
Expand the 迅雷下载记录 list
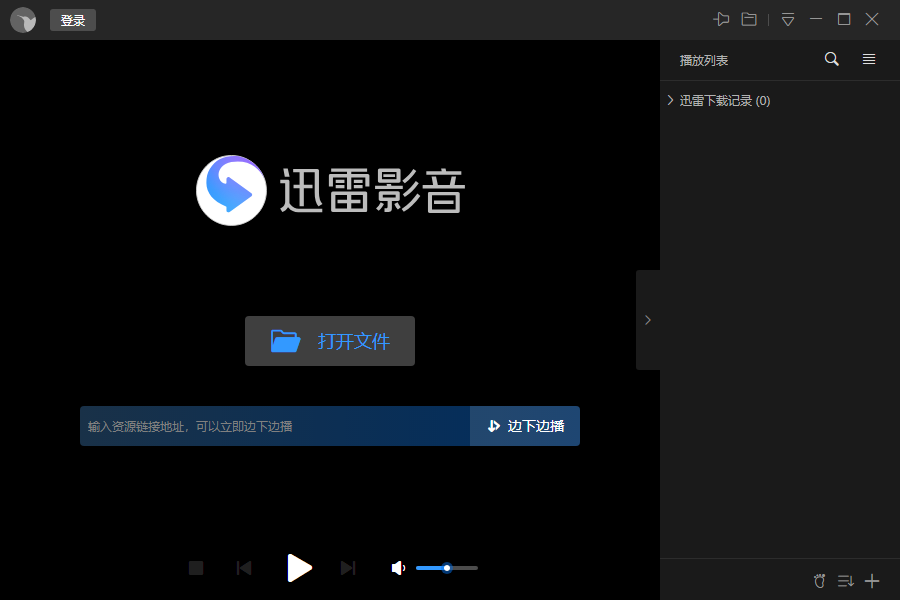[x=670, y=100]
